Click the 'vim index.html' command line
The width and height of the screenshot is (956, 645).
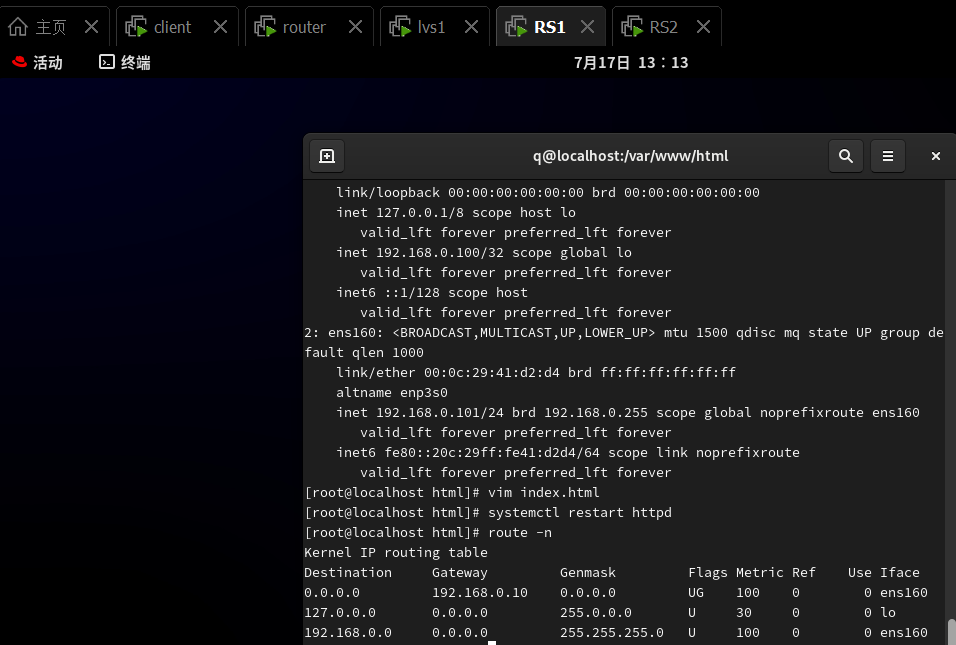[x=452, y=493]
